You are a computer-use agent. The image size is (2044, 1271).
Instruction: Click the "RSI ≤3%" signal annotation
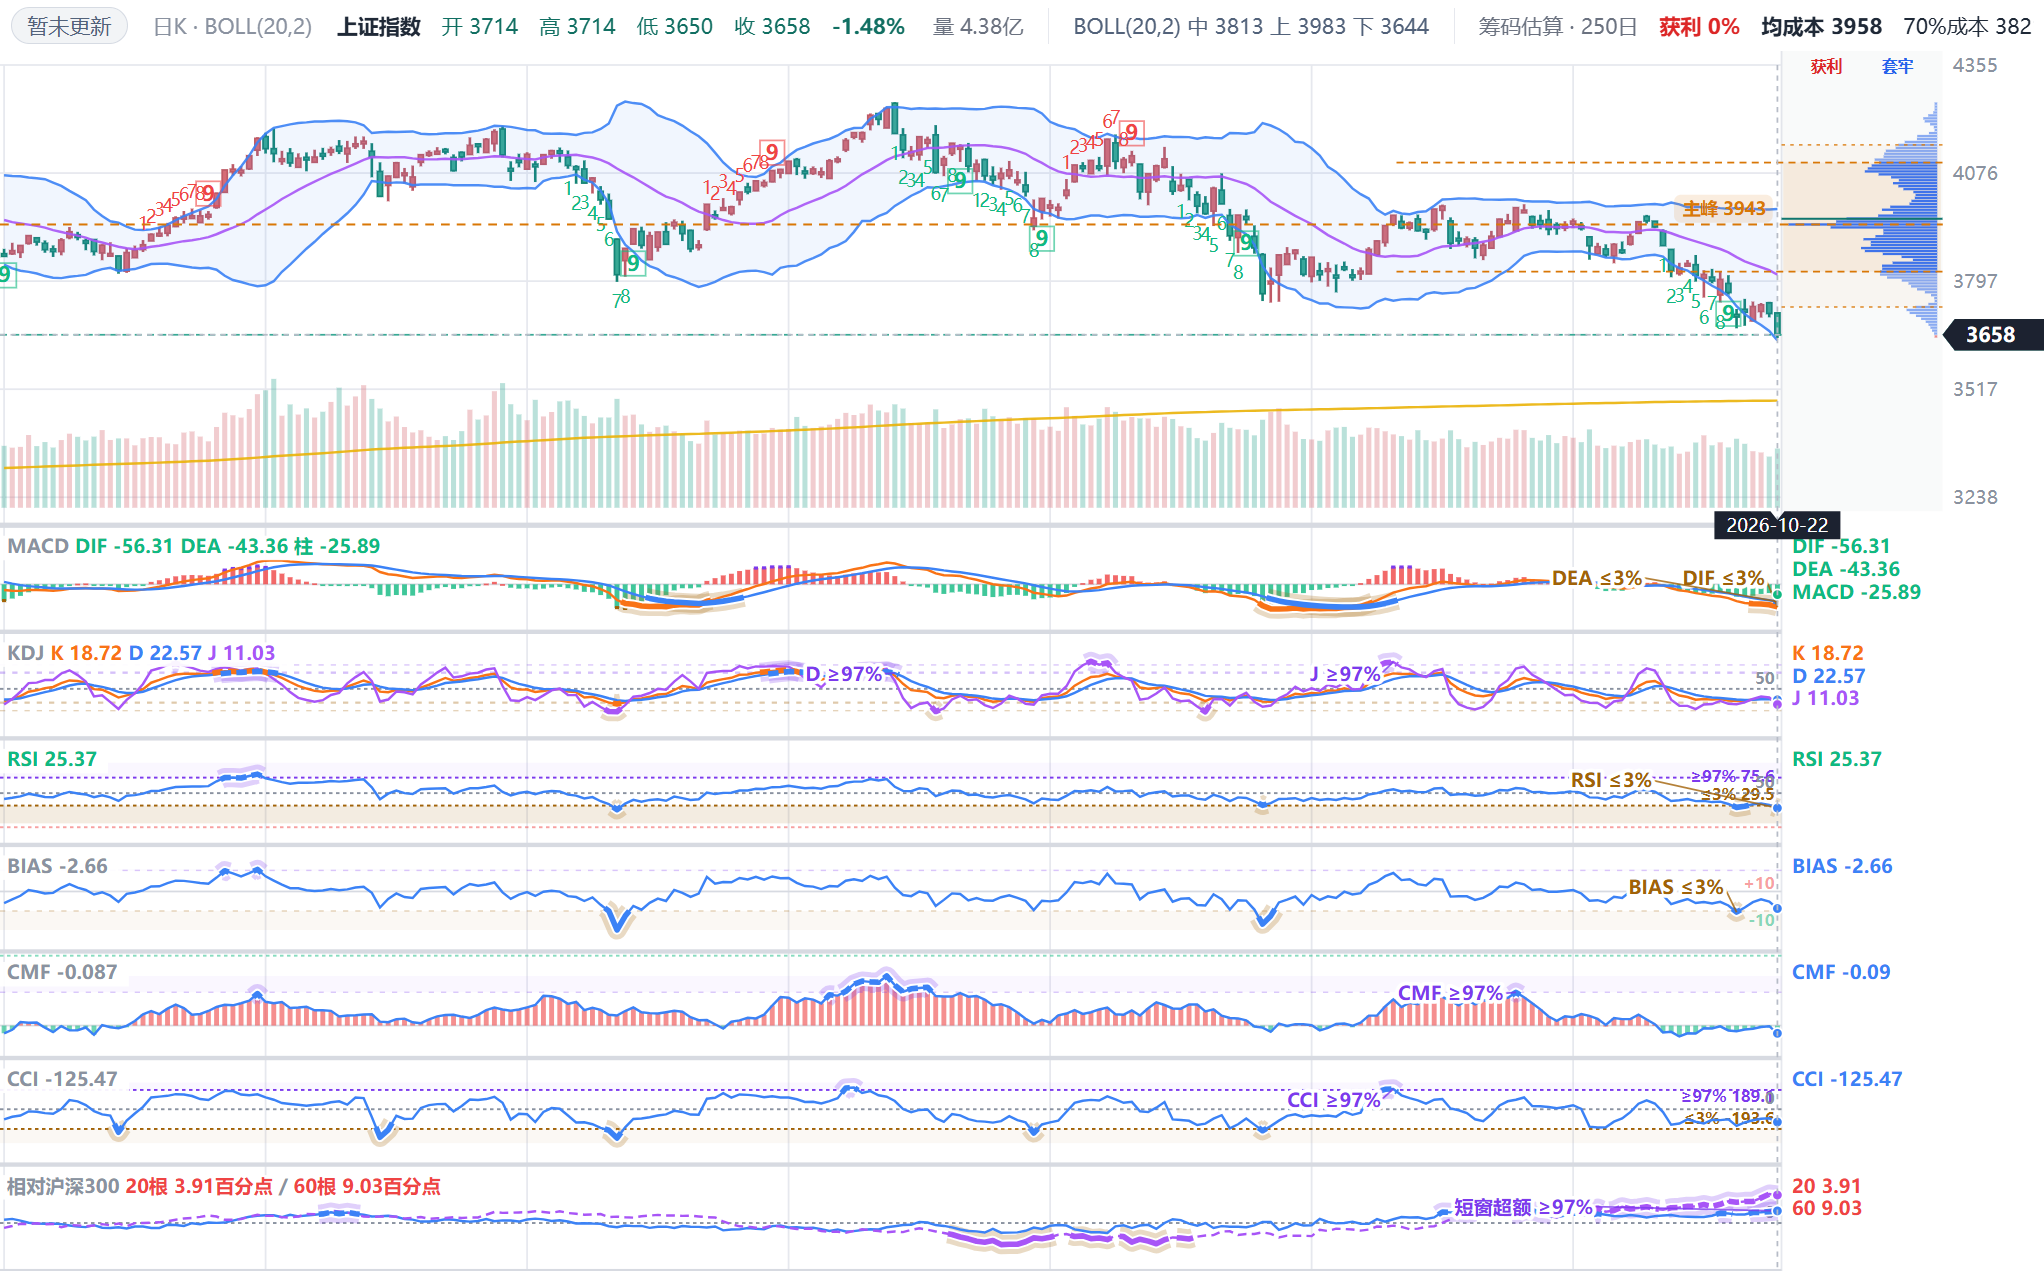click(x=1611, y=780)
